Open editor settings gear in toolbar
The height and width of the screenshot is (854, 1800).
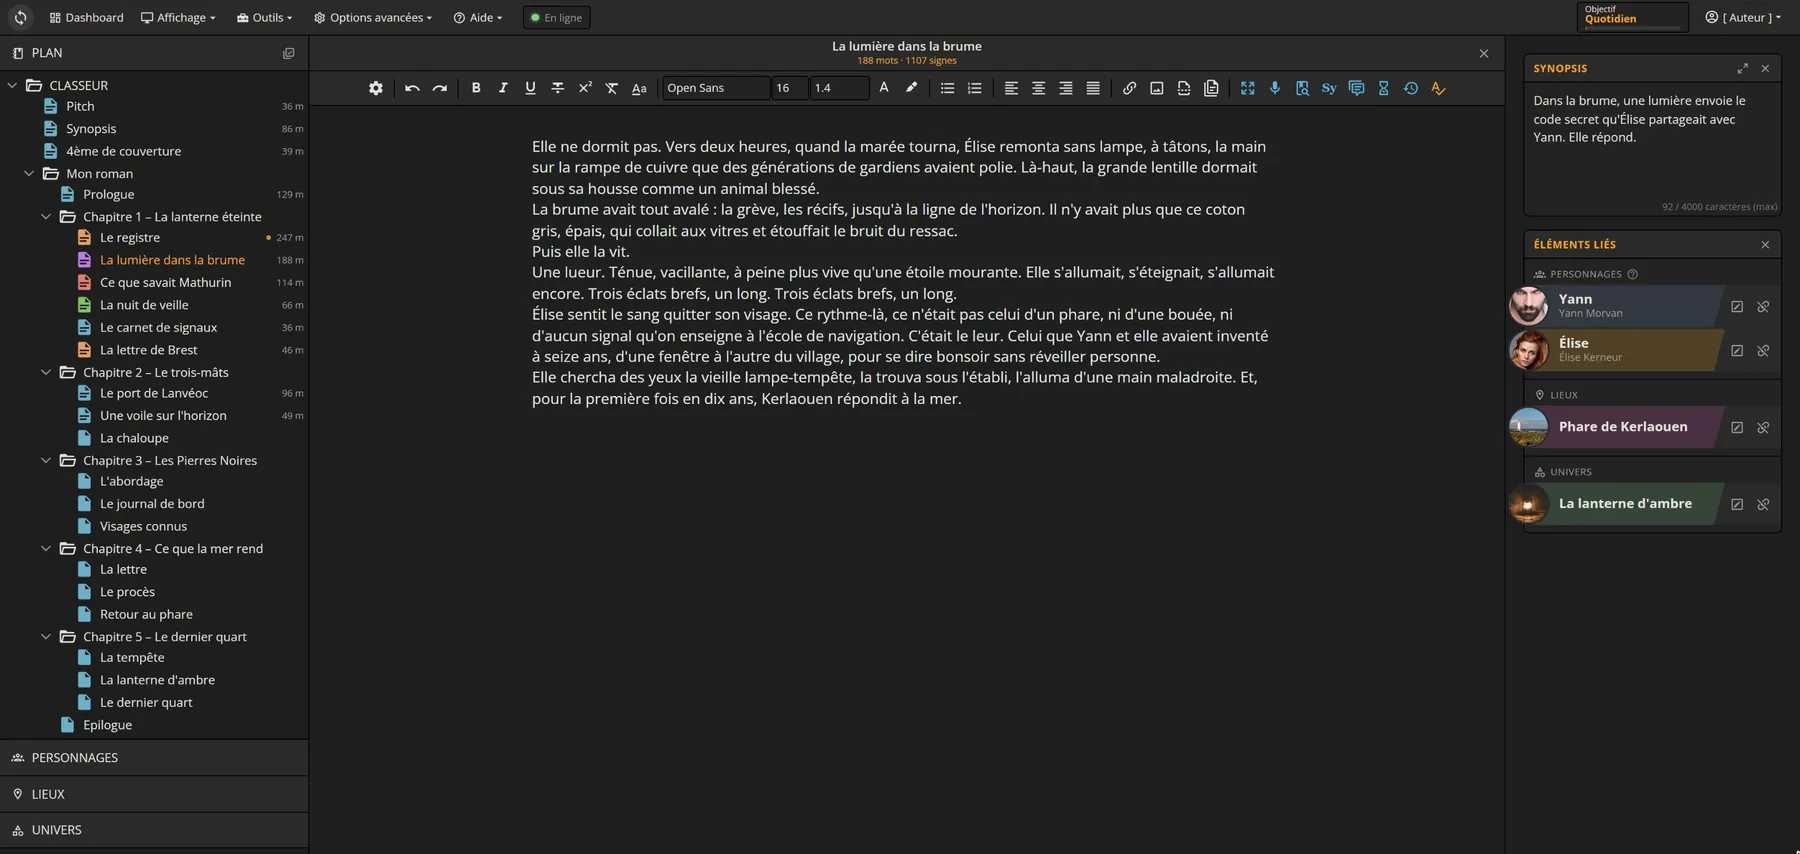tap(376, 88)
